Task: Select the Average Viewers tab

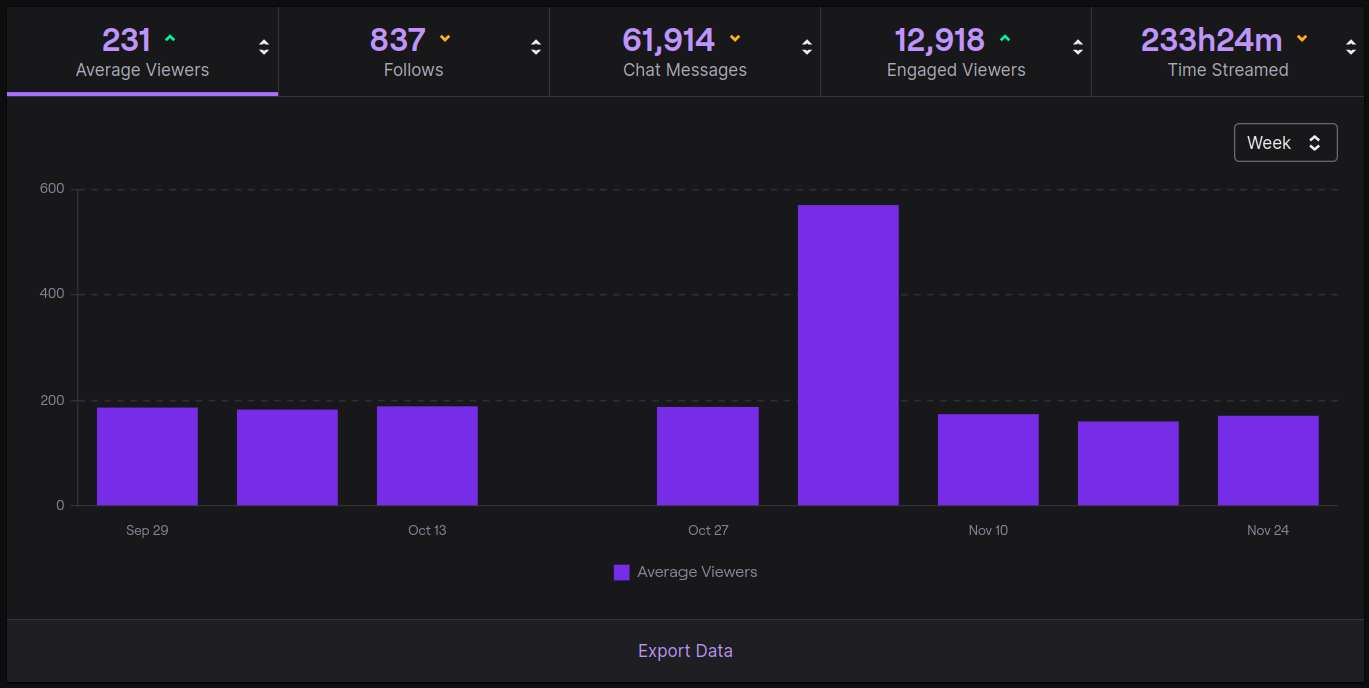Action: click(x=142, y=52)
